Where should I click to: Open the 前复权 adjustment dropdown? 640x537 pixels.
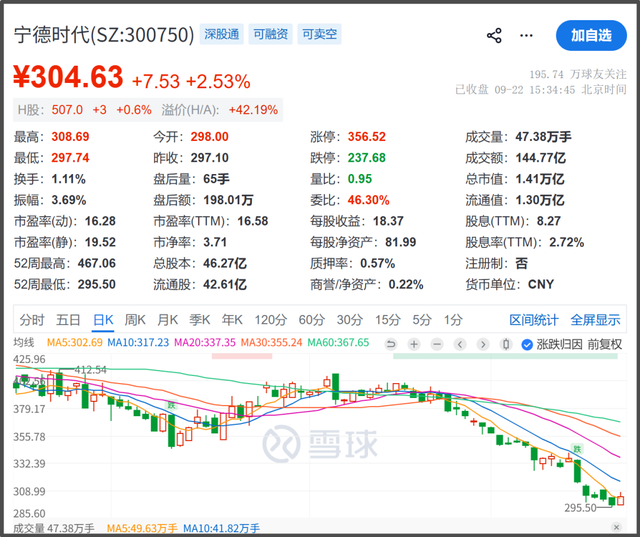tap(604, 344)
